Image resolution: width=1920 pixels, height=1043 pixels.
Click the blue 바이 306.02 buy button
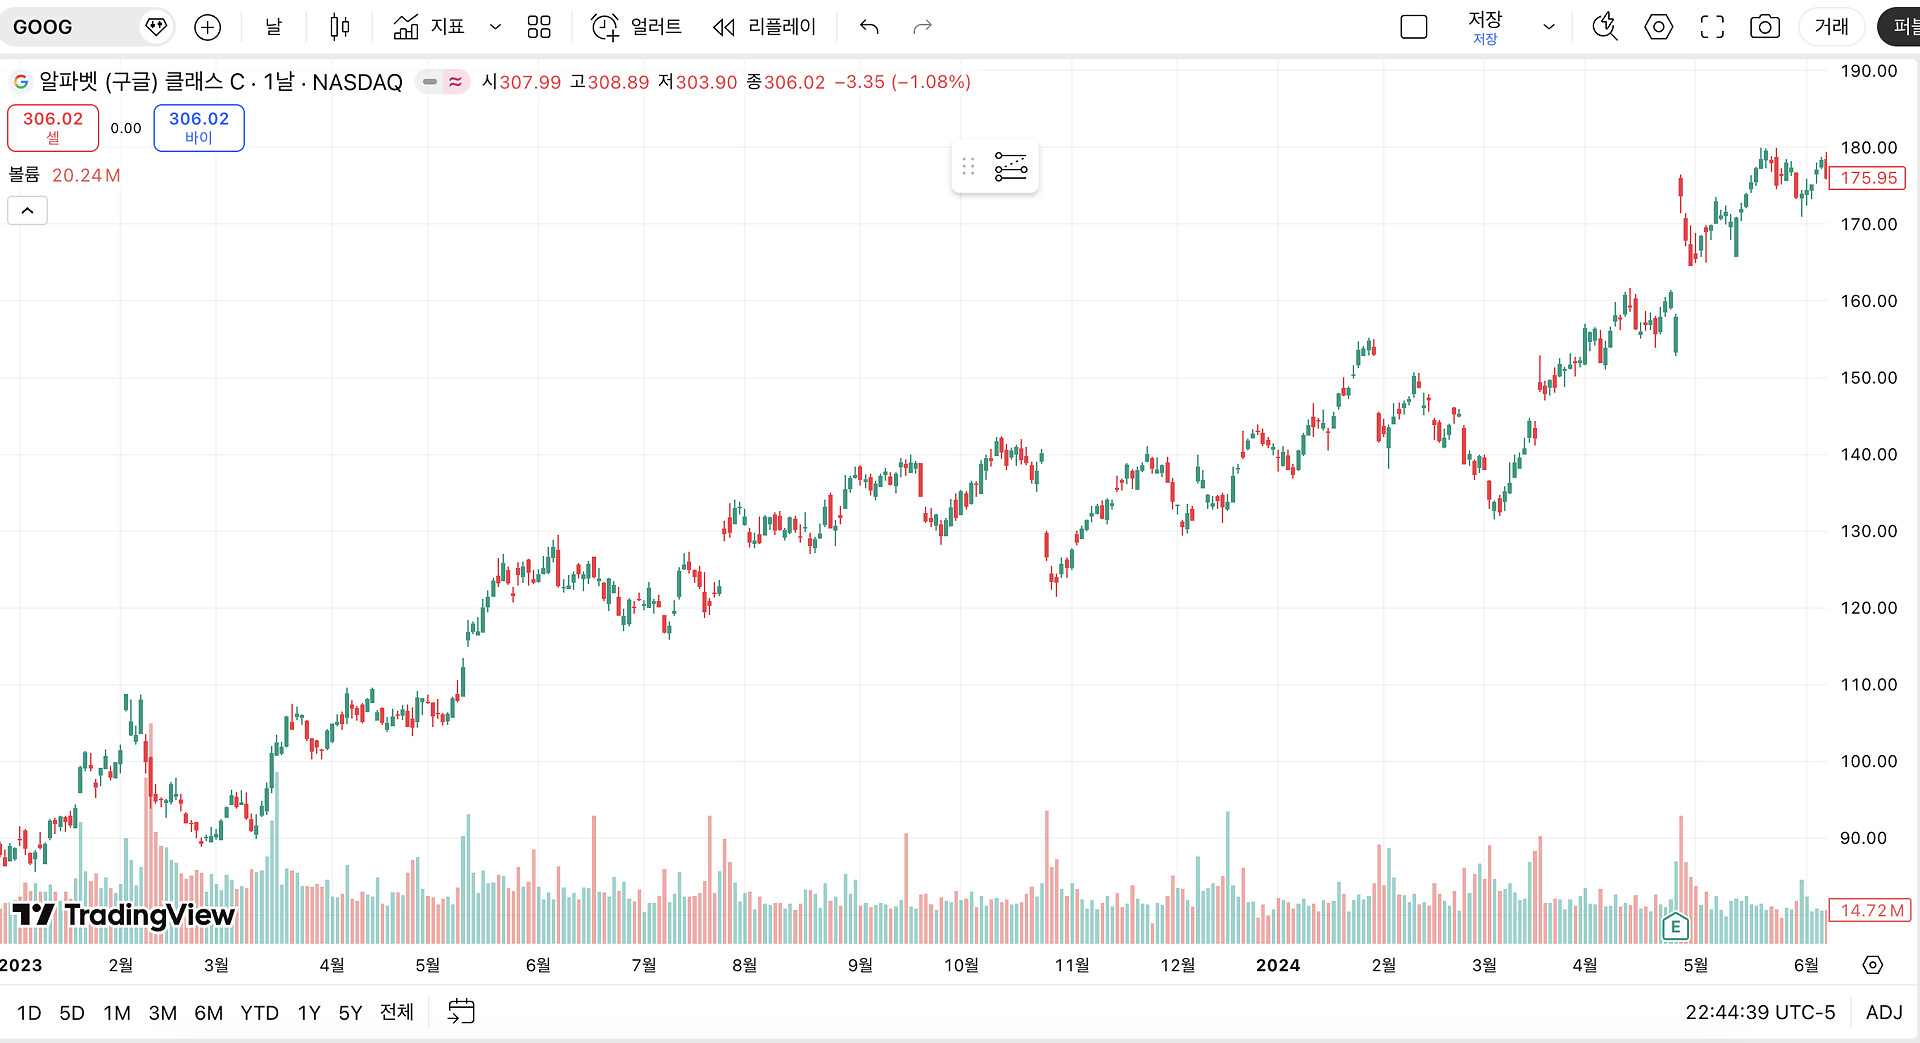coord(199,127)
